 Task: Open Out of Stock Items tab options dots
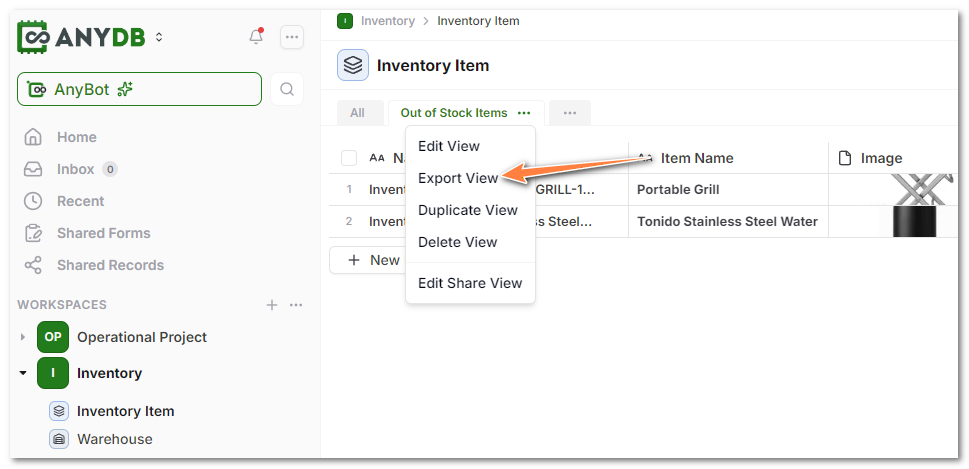(524, 113)
